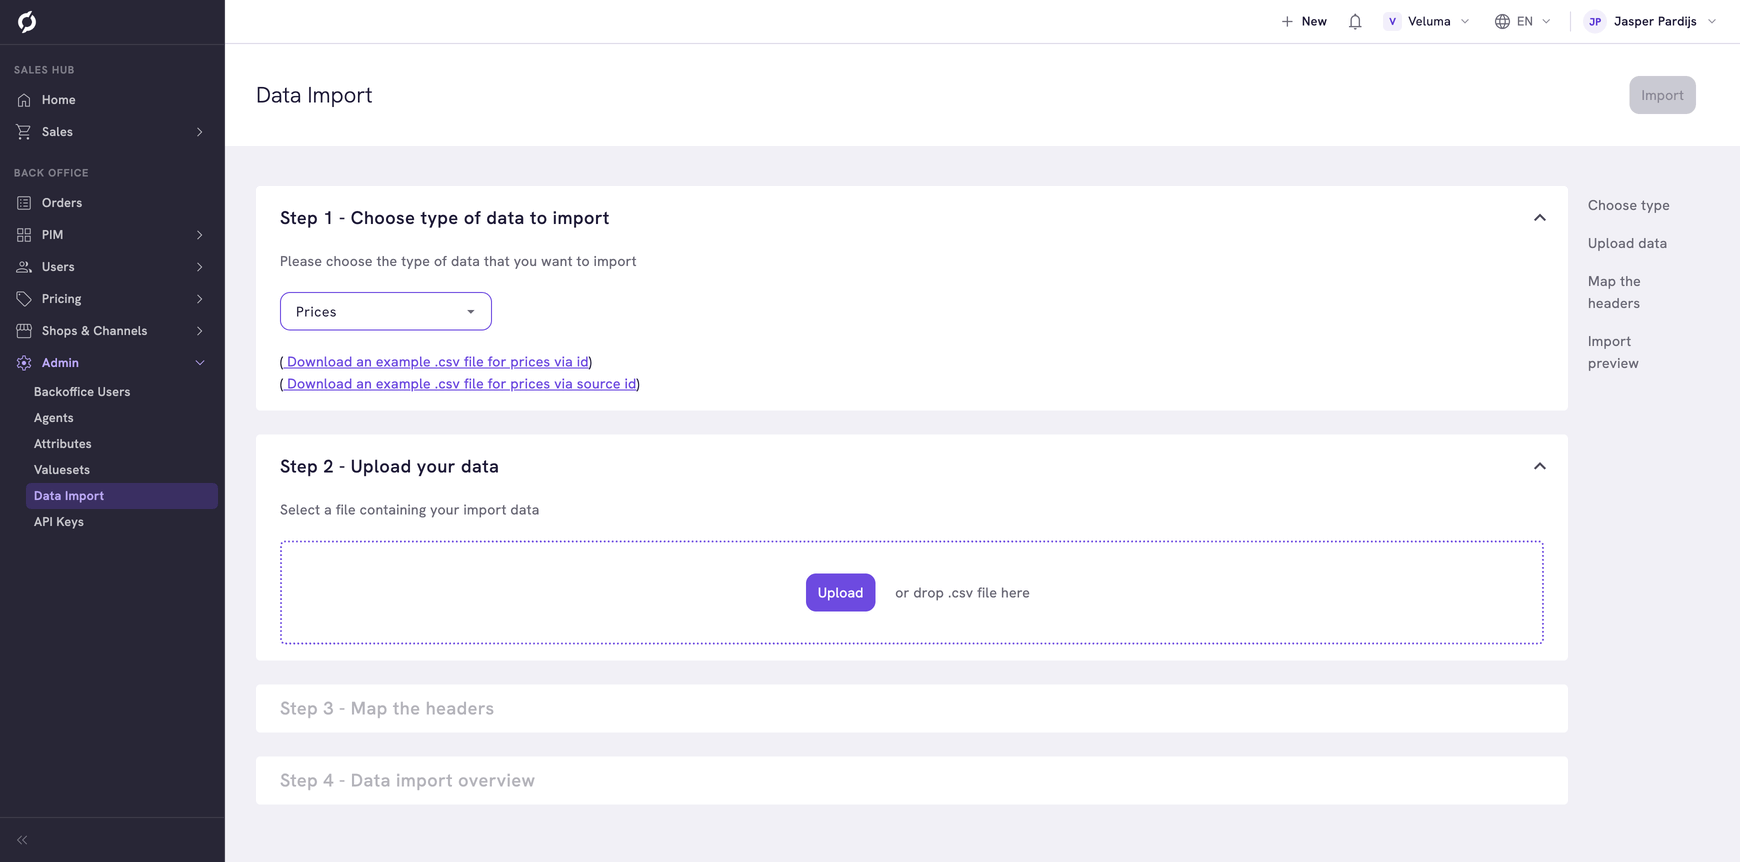Download example csv for prices via id
The image size is (1740, 862).
[x=437, y=362]
